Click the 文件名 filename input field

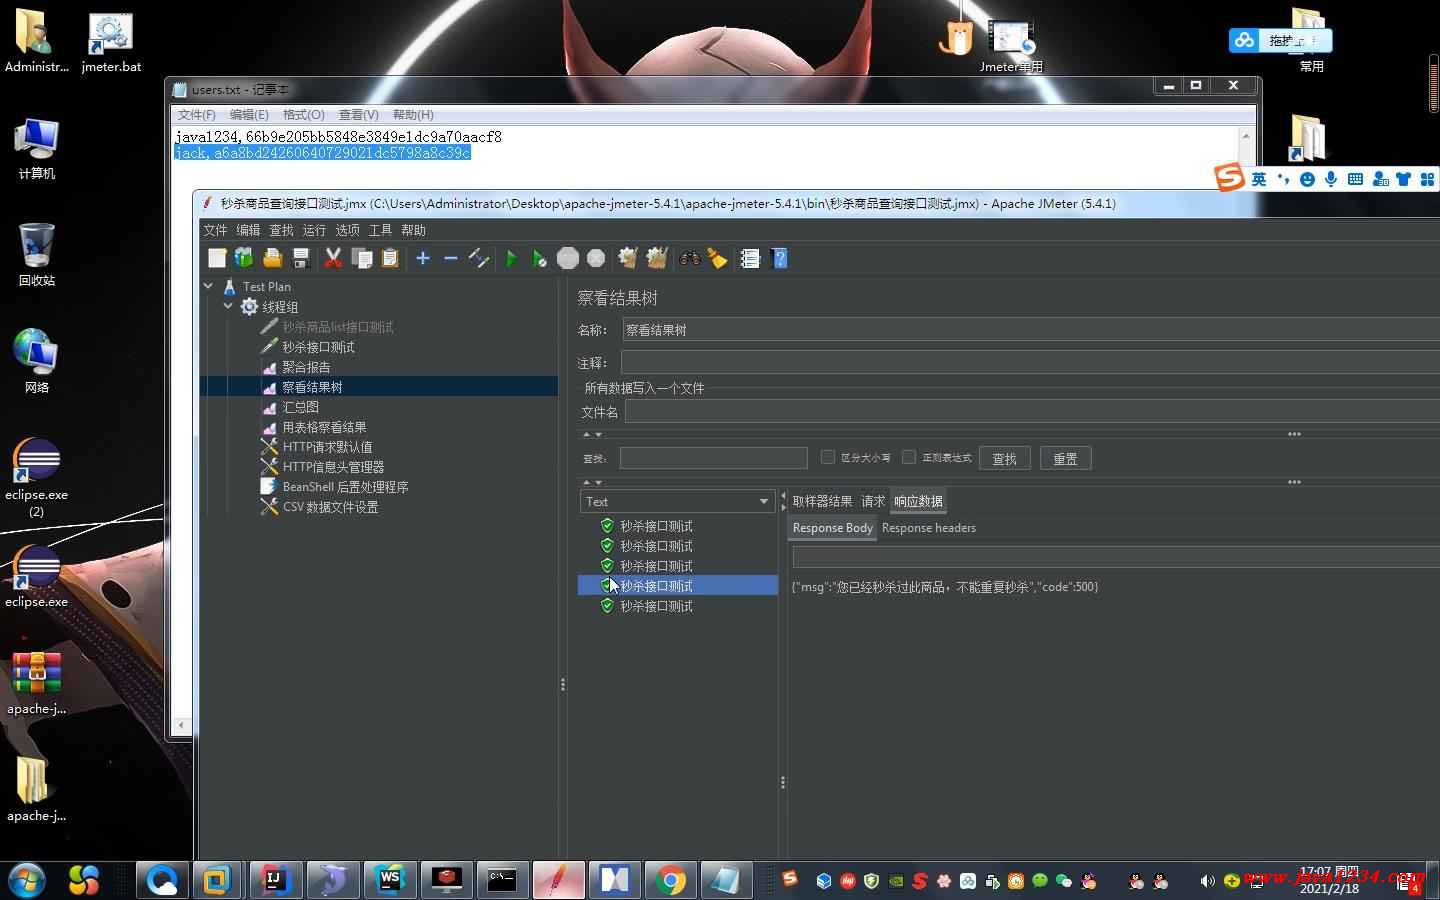(1032, 412)
